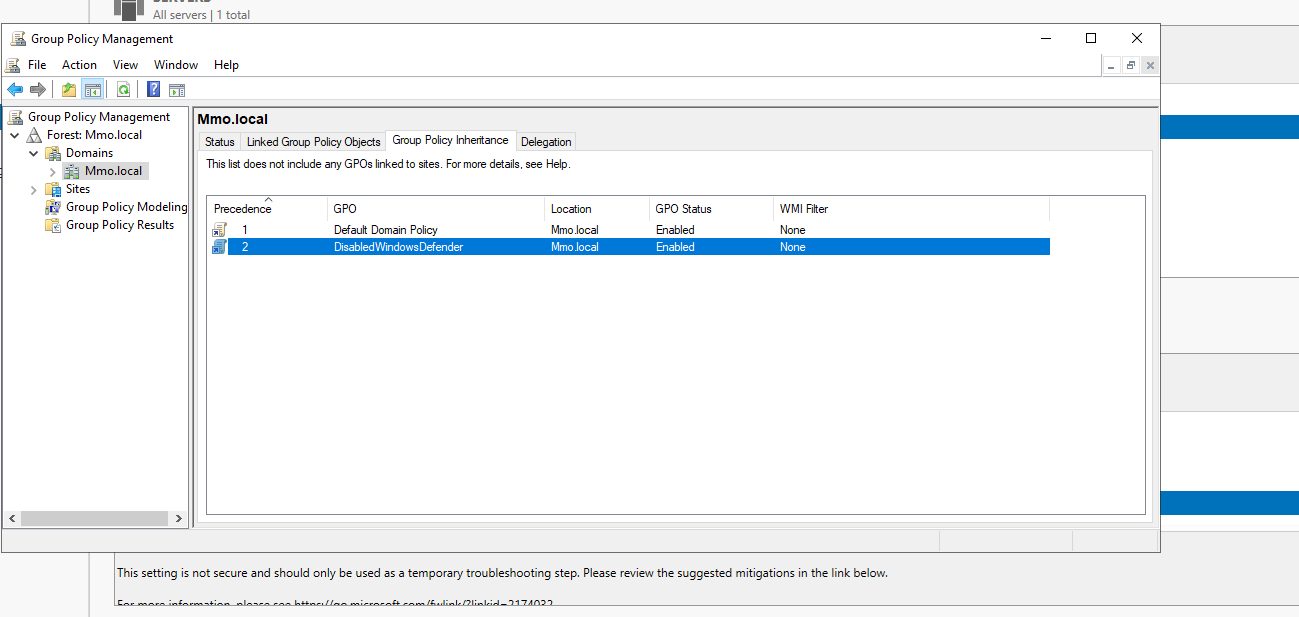
Task: Minimize the inner MMC child window
Action: (x=1112, y=65)
